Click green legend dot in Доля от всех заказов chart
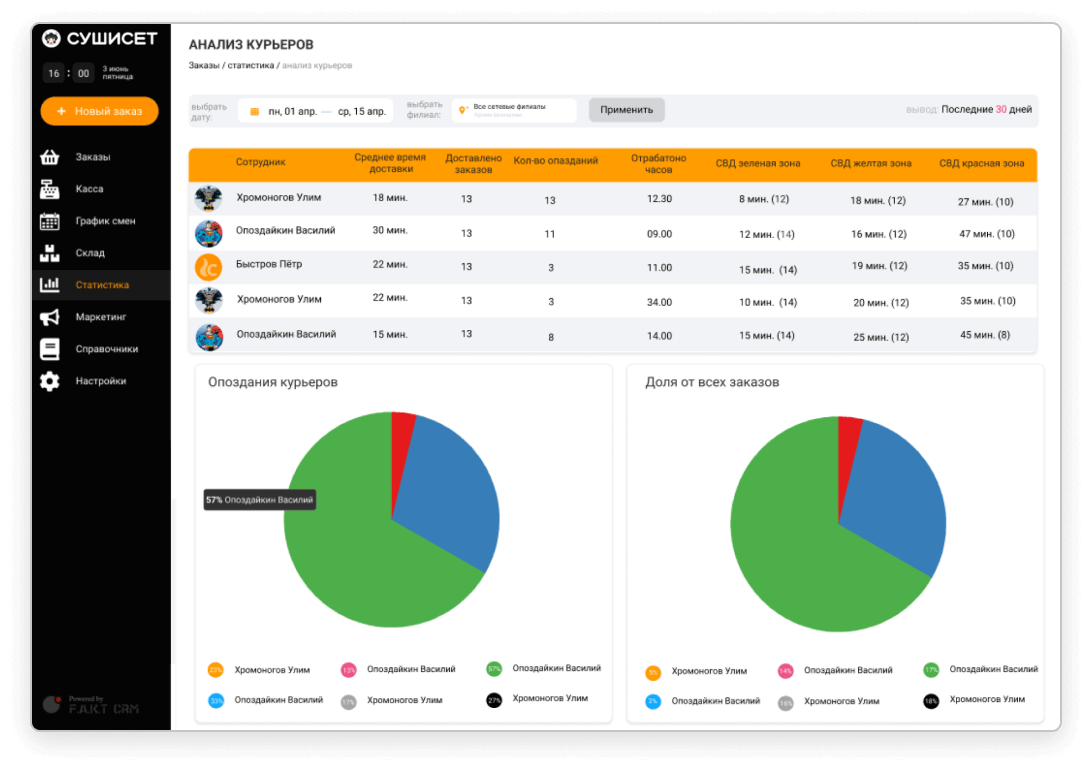Viewport: 1092px width, 770px height. (931, 670)
